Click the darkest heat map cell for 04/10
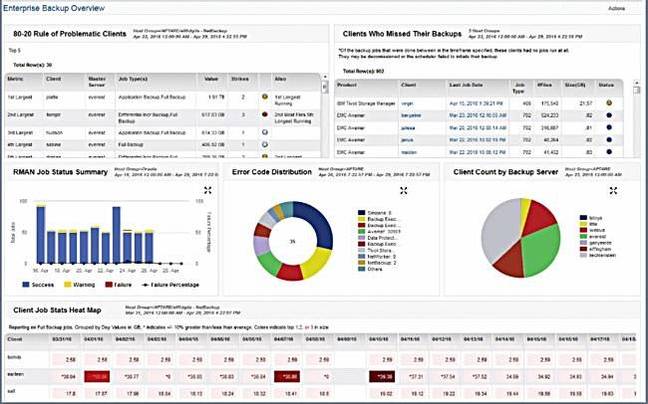This screenshot has width=648, height=404. pos(382,376)
